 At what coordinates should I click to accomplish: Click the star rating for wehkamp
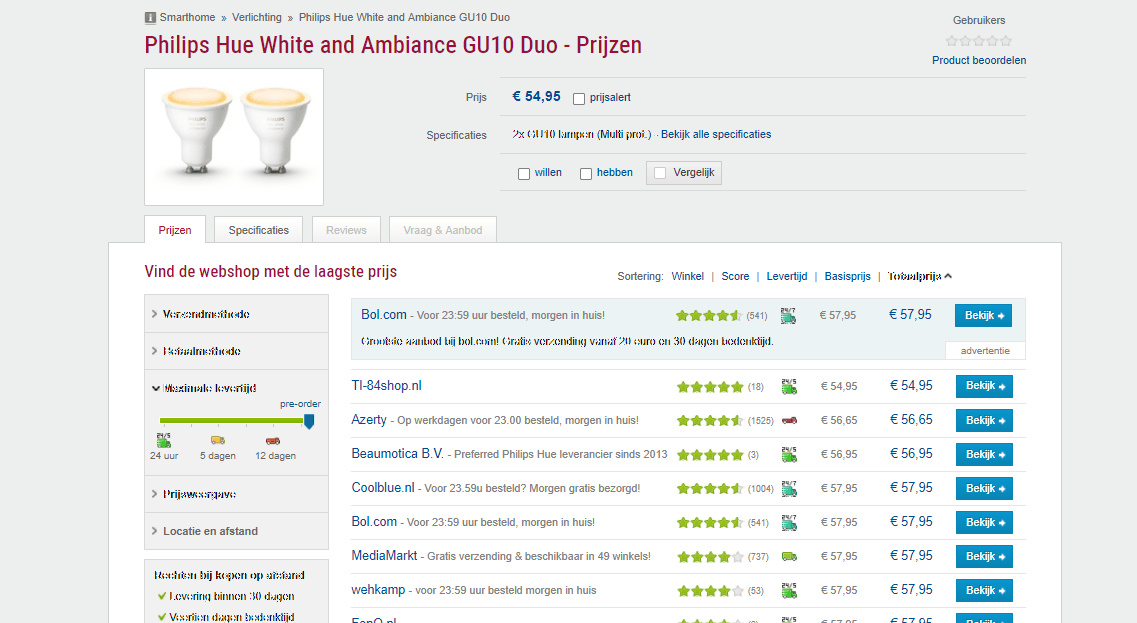(710, 590)
